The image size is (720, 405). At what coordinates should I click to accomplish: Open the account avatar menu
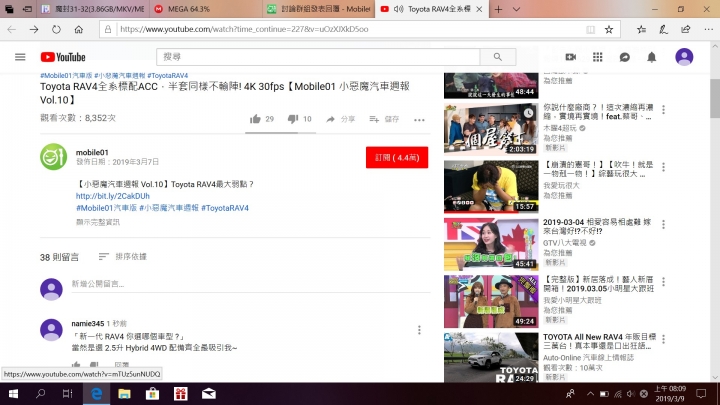(x=684, y=57)
